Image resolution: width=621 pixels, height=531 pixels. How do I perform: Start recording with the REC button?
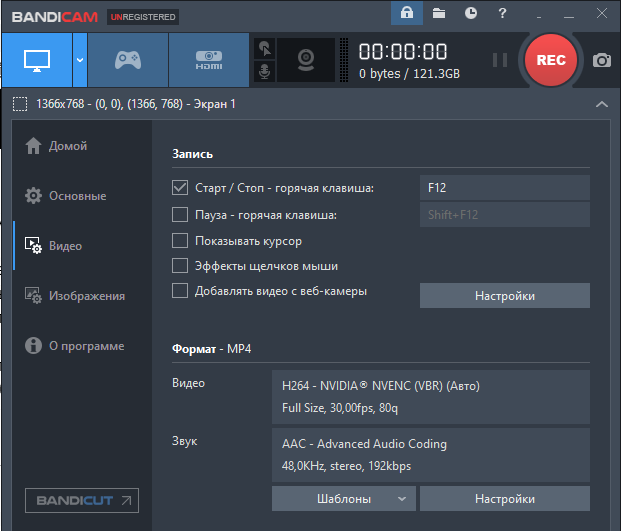pos(551,60)
